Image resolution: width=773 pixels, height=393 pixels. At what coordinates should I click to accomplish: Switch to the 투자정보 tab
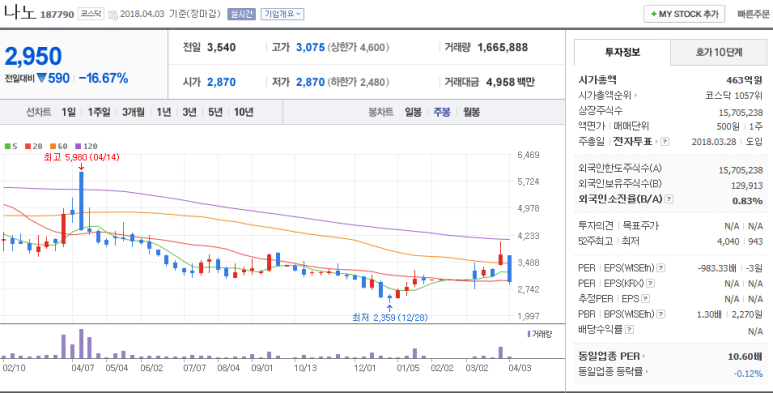coord(623,52)
